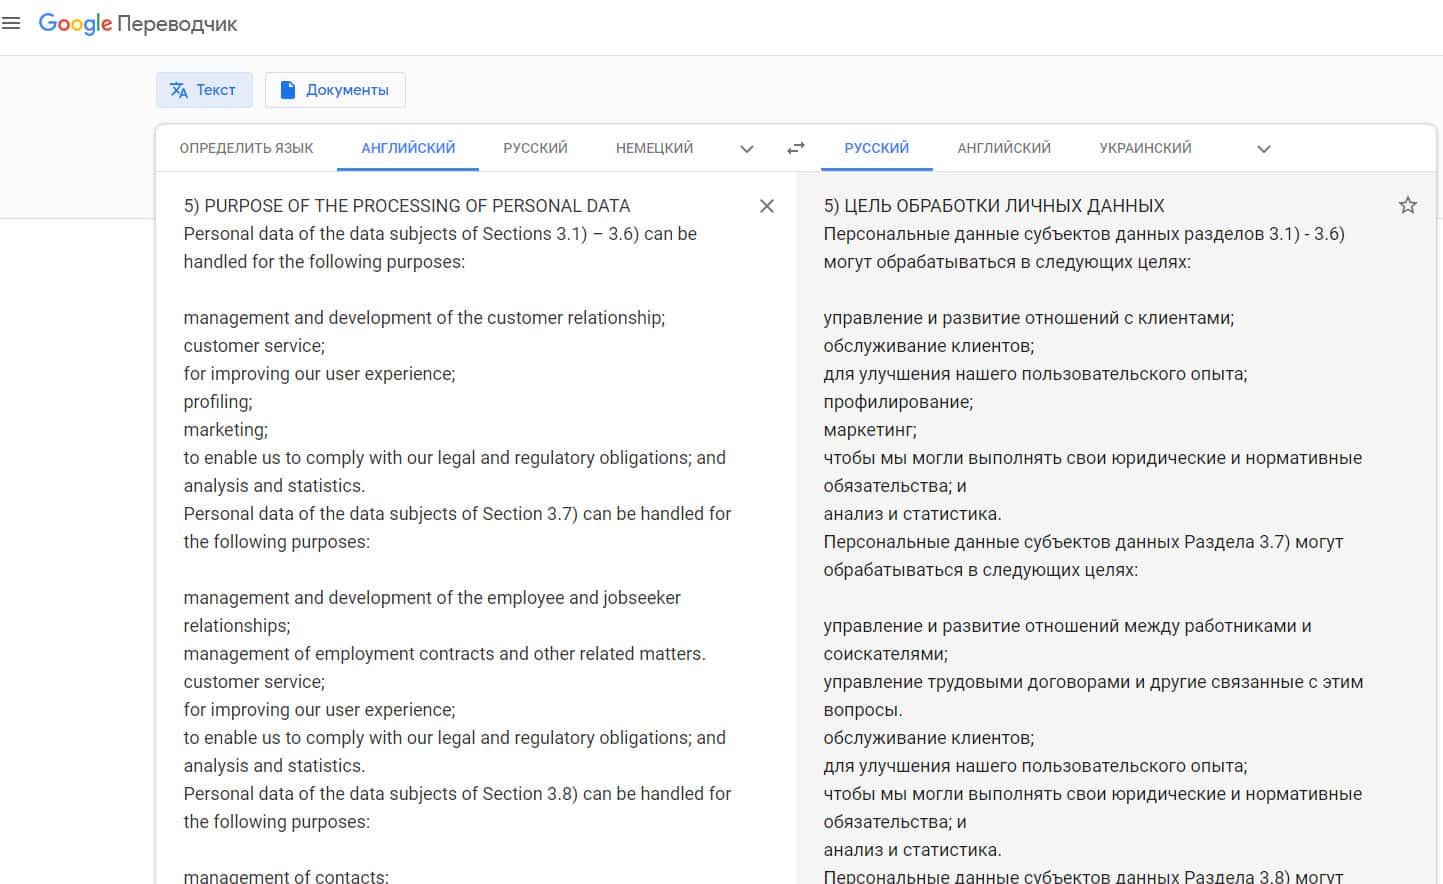Save translation with the star icon
The image size is (1443, 884).
pyautogui.click(x=1408, y=205)
